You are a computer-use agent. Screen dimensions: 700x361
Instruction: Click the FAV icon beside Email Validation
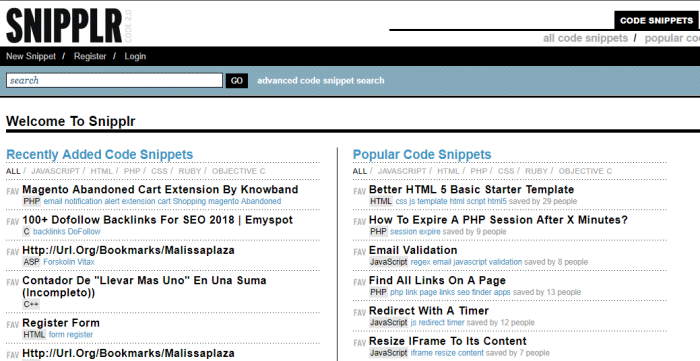coord(359,253)
